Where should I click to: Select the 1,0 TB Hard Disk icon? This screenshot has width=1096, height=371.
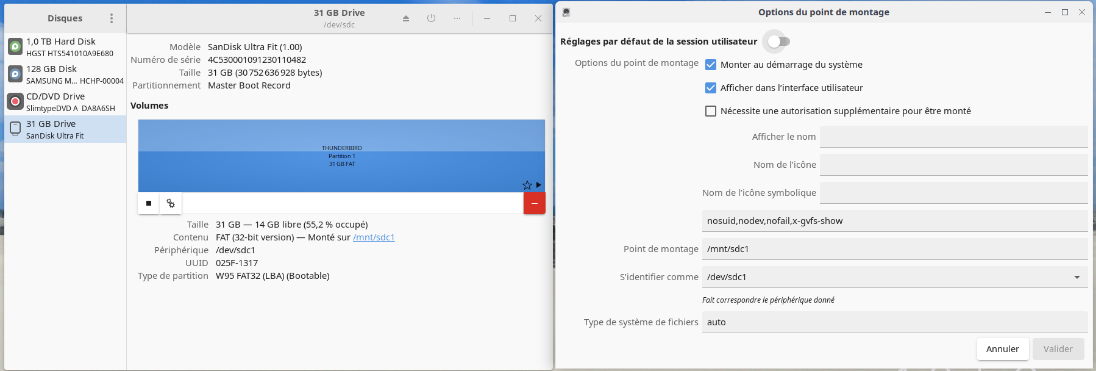pos(15,47)
